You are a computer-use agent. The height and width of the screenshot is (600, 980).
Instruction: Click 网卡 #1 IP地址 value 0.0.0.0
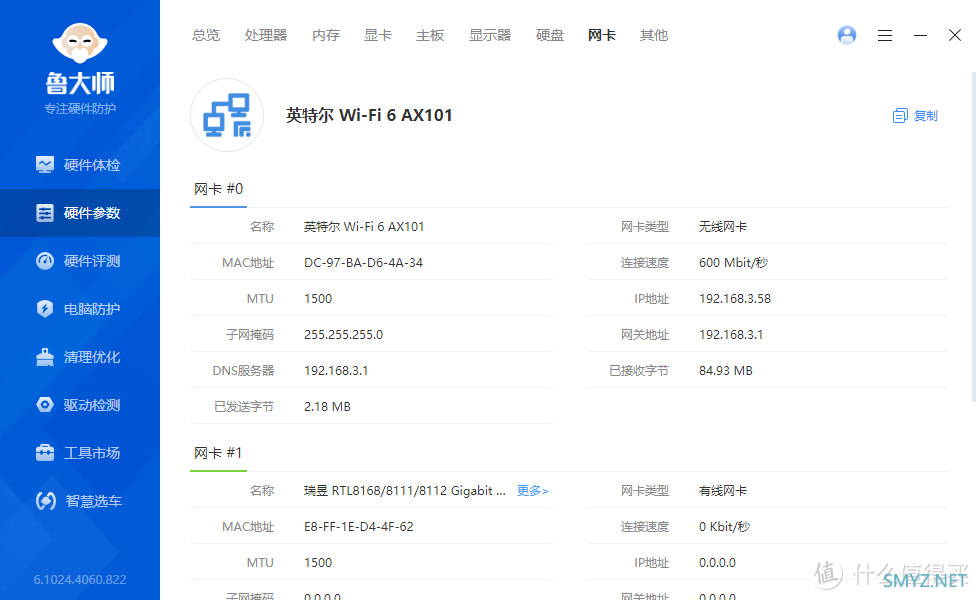point(717,562)
